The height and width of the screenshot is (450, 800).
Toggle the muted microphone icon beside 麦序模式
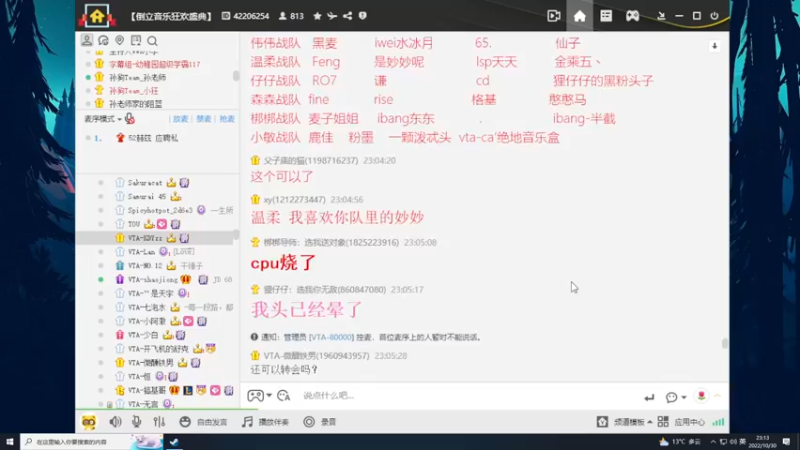[130, 119]
